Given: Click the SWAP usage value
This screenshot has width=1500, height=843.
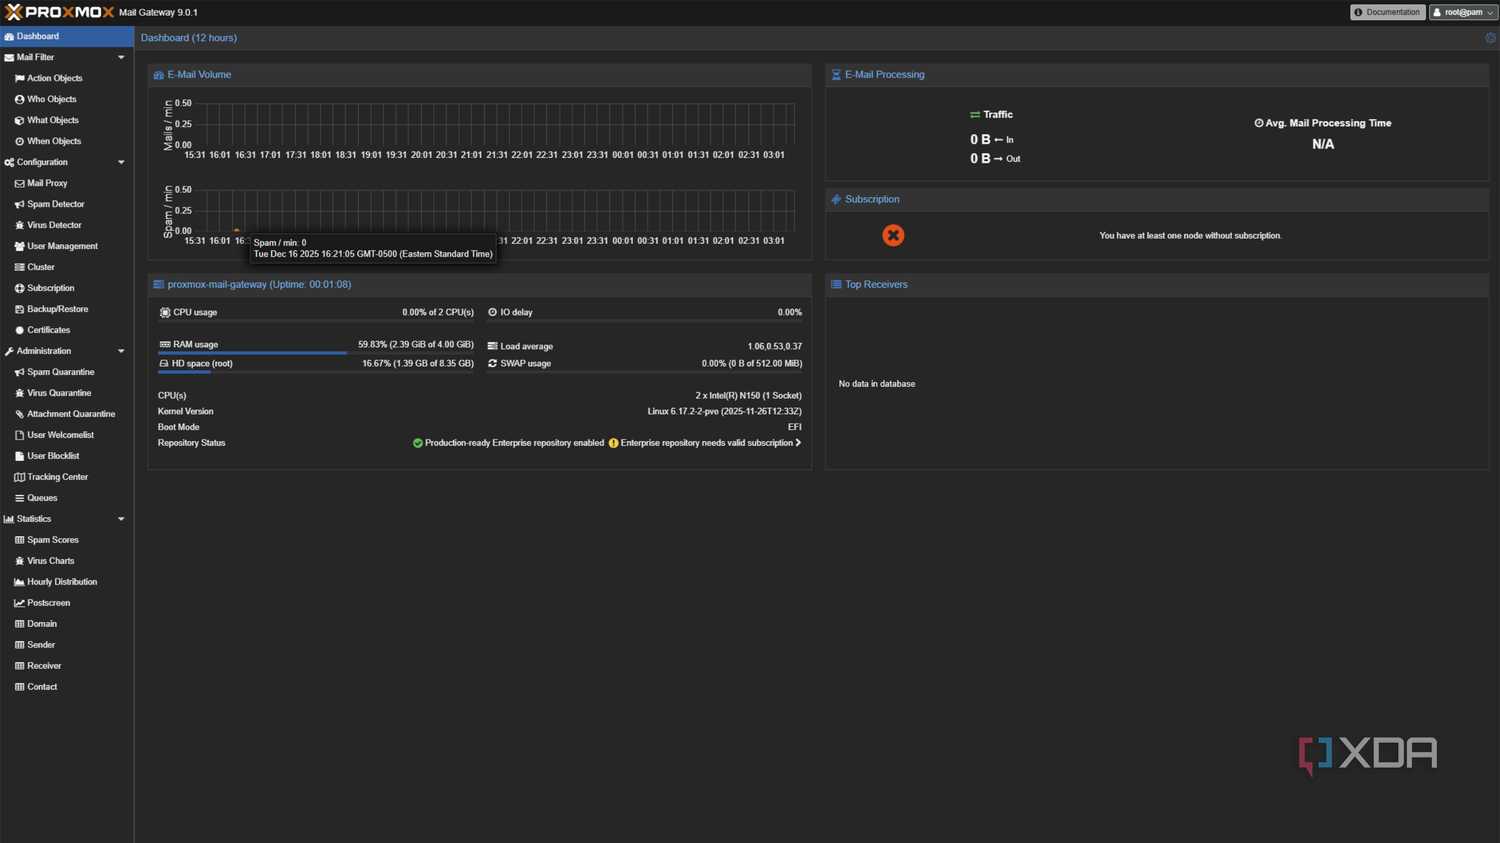Looking at the screenshot, I should tap(751, 364).
